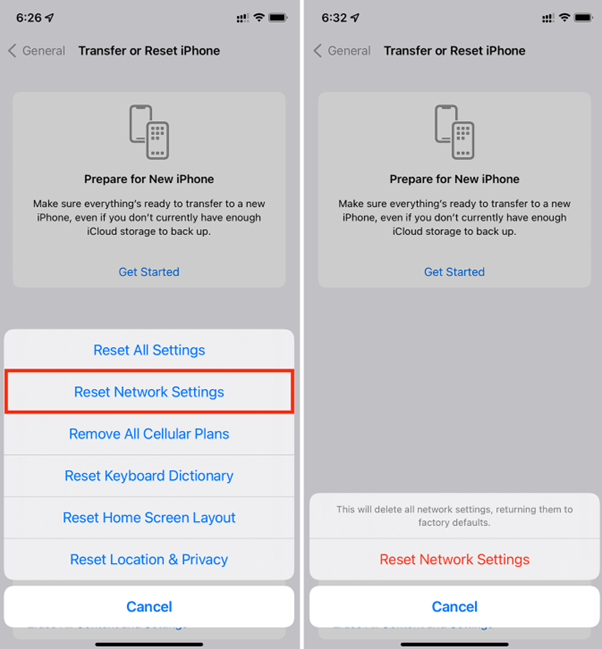
Task: Tap the two-phones transfer icon on left screen
Action: point(149,132)
